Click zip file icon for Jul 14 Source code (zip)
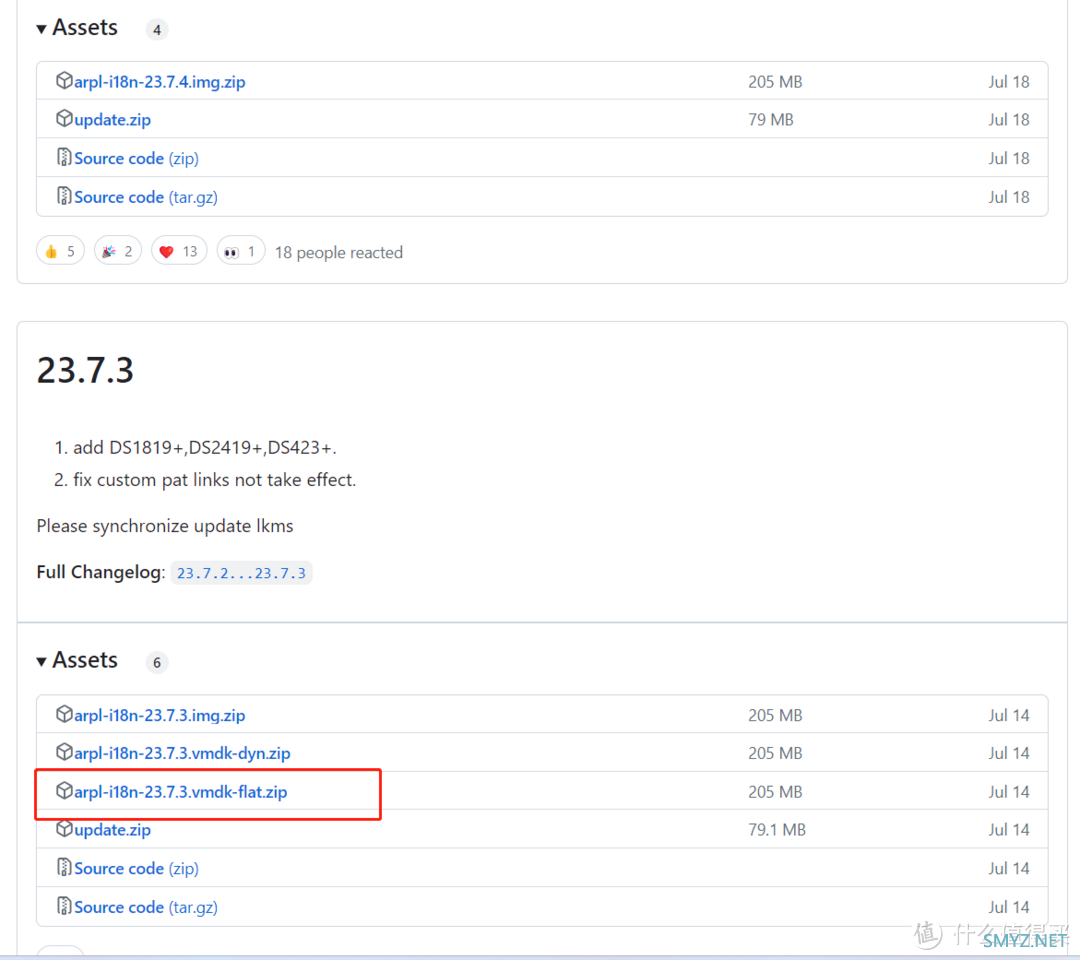Screen dimensions: 1080x960 point(64,867)
